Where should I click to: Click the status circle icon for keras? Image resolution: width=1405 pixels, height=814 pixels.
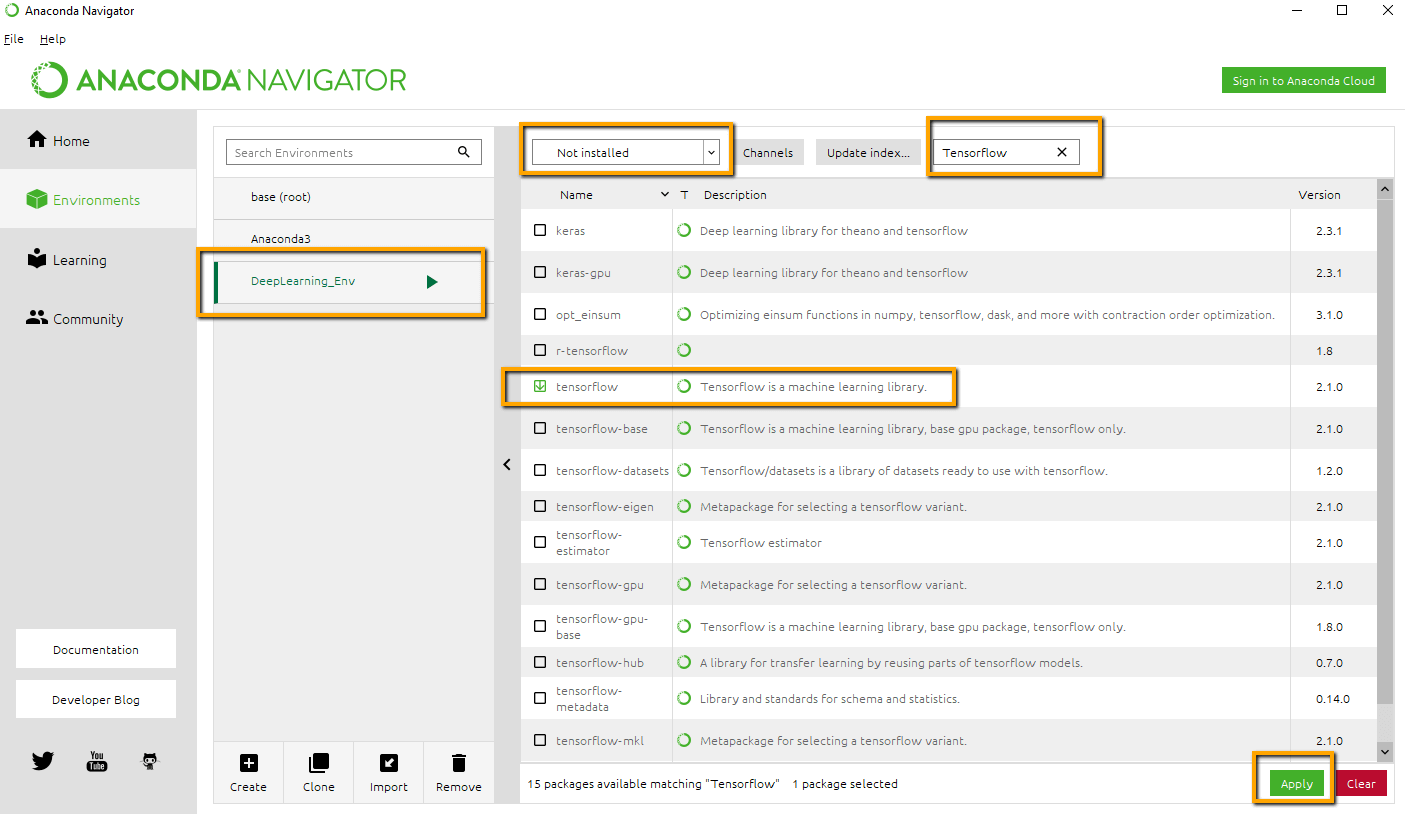(684, 230)
